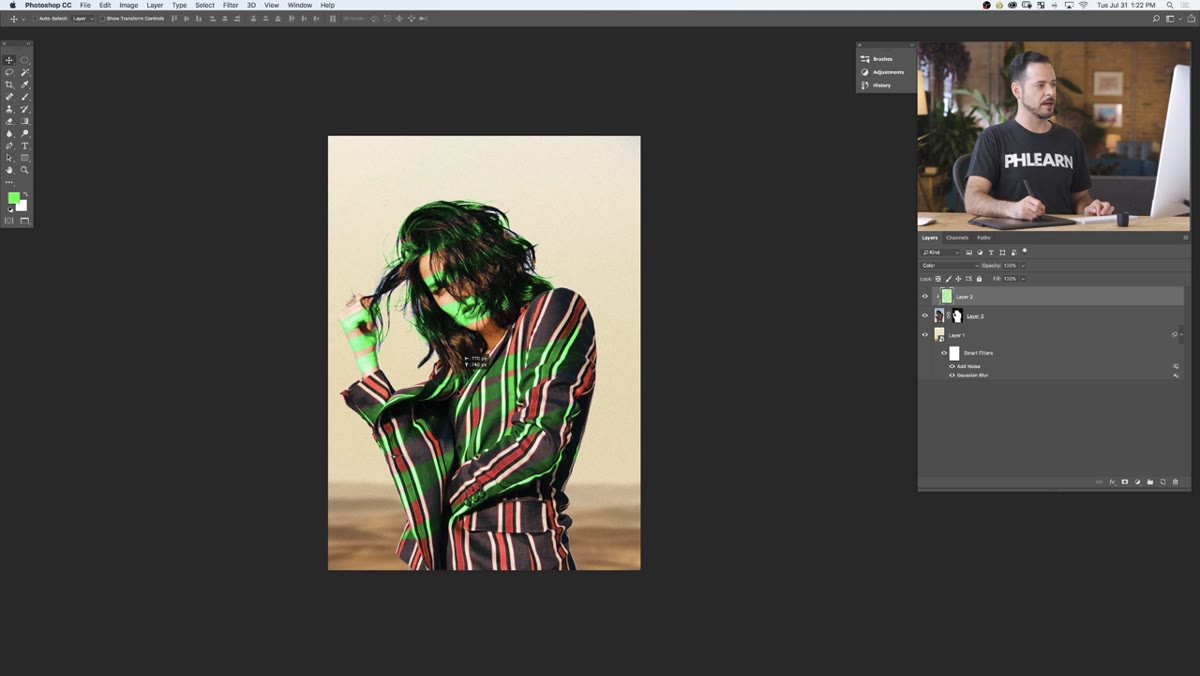Select the Elliptical Marquee tool

(25, 60)
